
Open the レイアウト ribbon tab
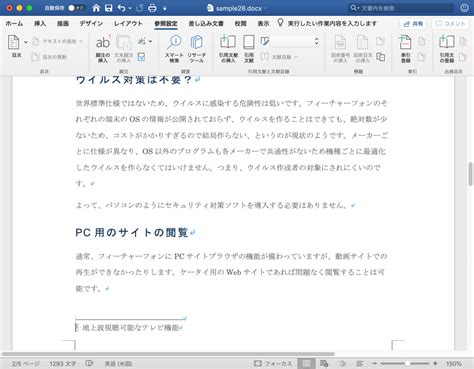click(128, 23)
